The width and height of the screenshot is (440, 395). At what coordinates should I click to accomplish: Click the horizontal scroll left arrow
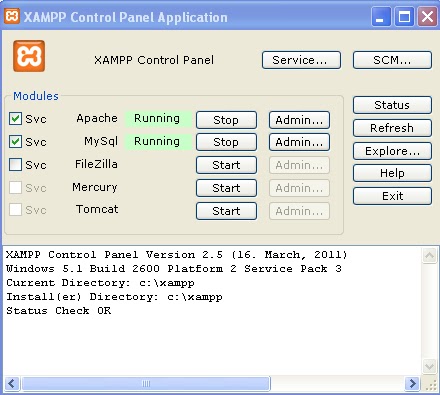tap(12, 383)
